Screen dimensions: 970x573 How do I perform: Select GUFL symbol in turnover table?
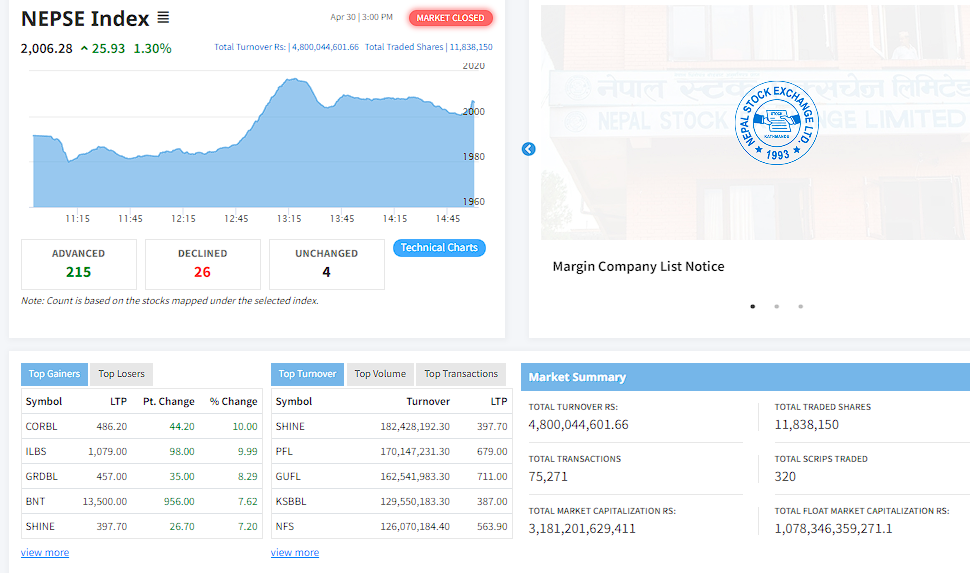[x=288, y=476]
